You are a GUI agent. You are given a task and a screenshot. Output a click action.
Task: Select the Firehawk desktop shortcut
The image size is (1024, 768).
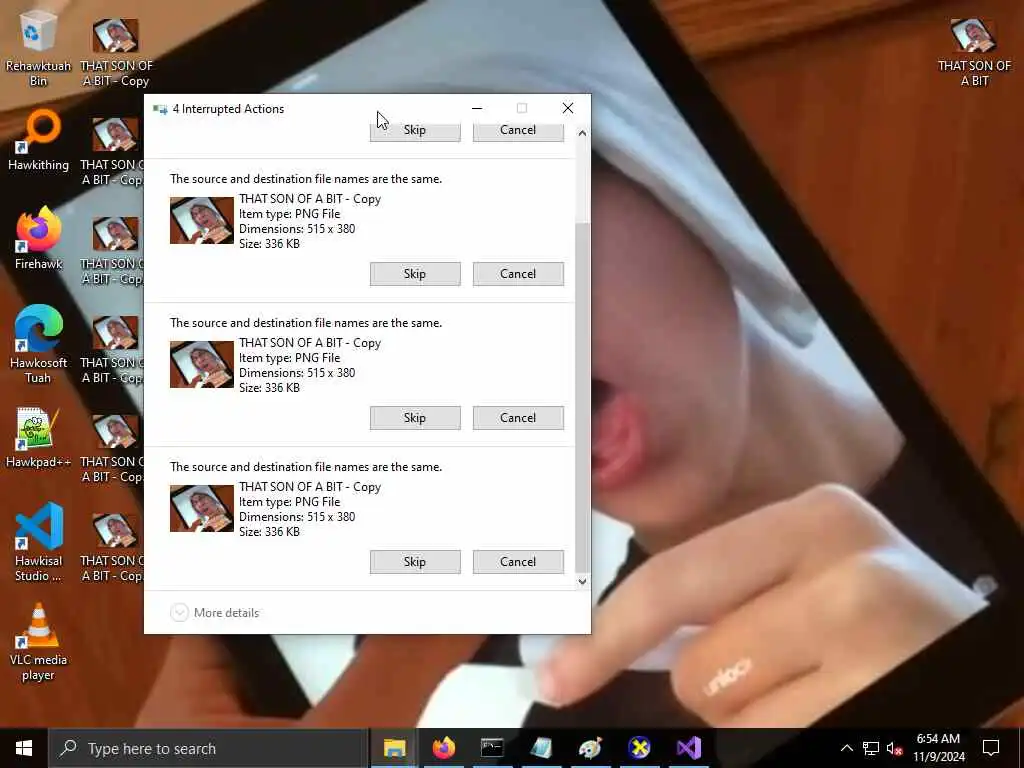tap(38, 238)
